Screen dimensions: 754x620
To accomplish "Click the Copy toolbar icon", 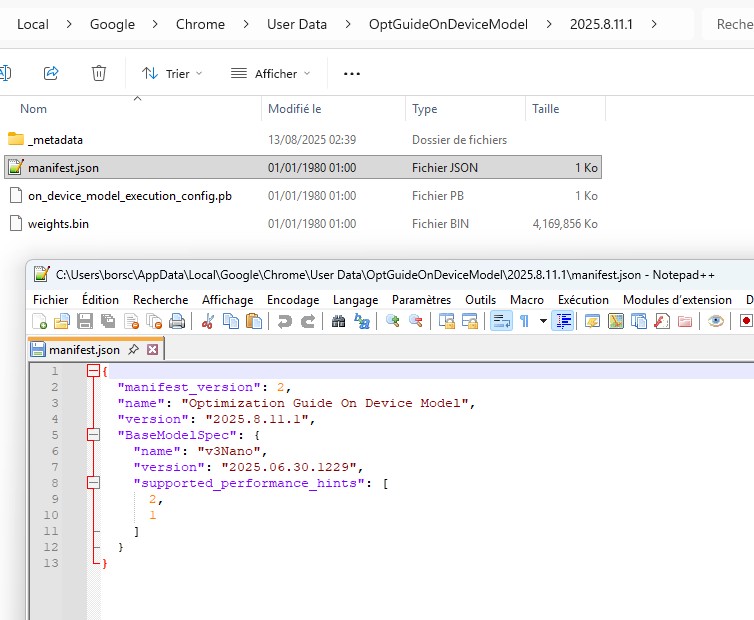I will 231,321.
